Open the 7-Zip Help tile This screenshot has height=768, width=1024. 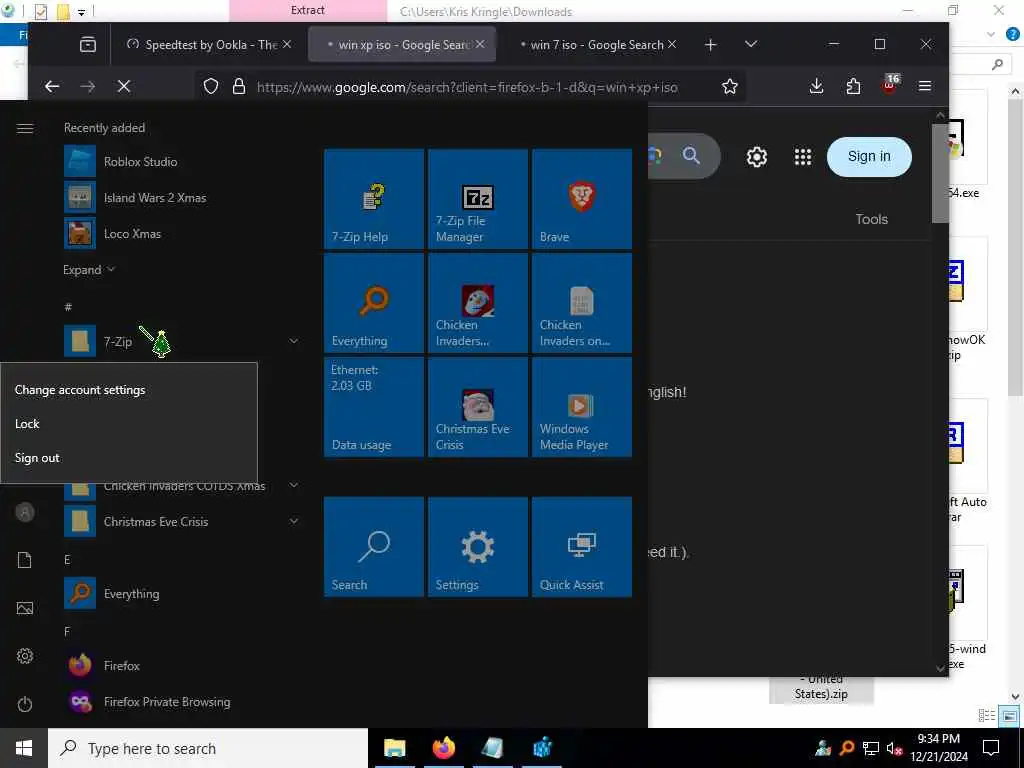point(374,199)
